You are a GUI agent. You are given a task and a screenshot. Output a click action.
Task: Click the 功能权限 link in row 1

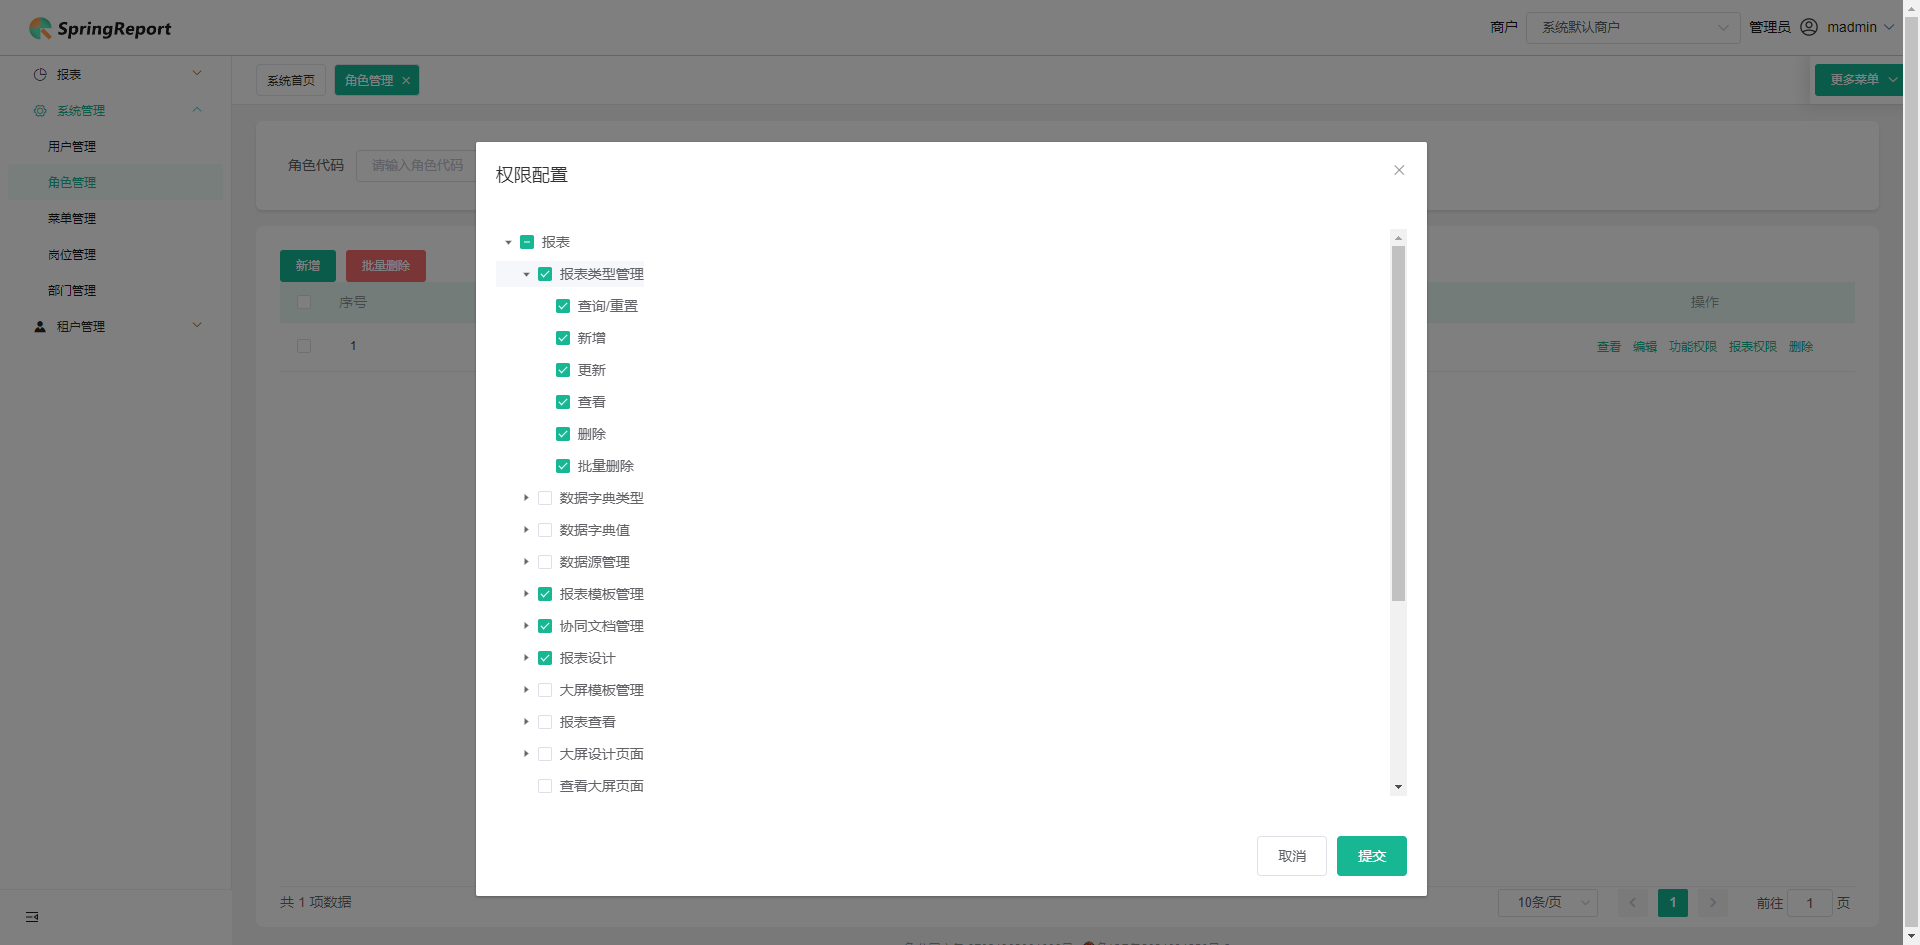click(x=1693, y=347)
